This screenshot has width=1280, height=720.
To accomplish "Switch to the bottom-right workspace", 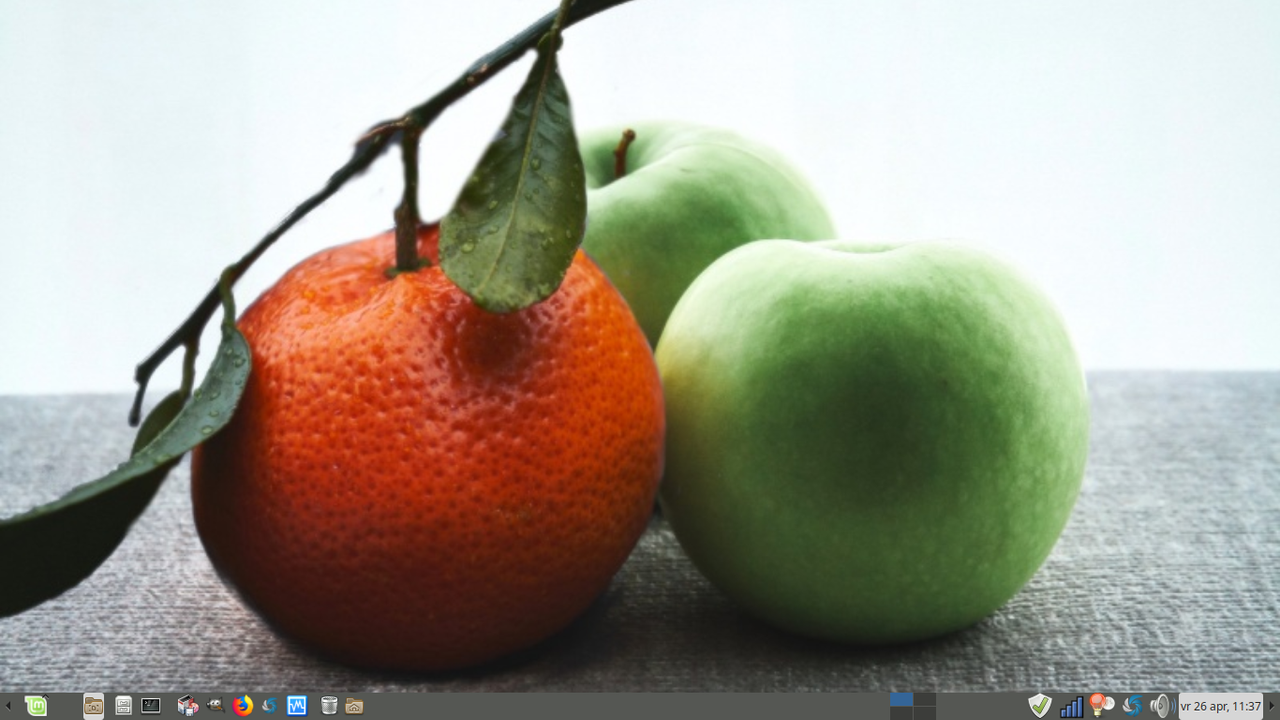I will click(925, 713).
